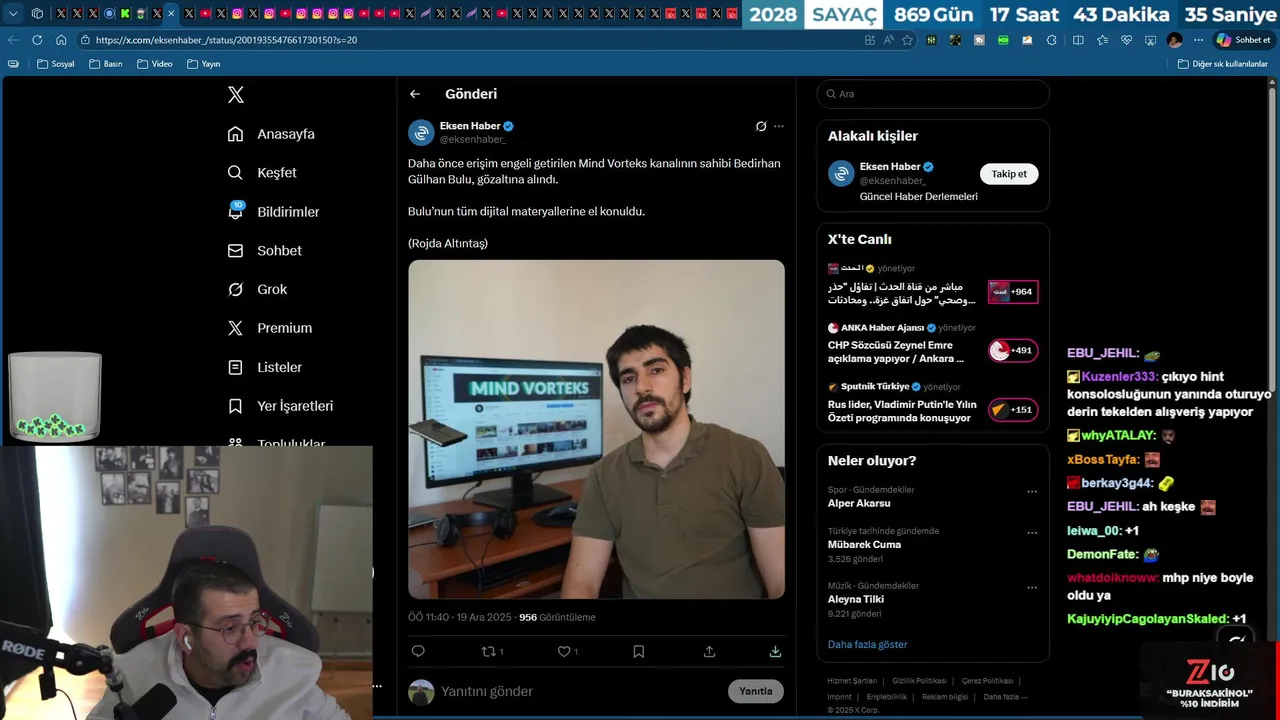Open the extensions puzzle icon
1280x720 pixels.
(x=1051, y=40)
